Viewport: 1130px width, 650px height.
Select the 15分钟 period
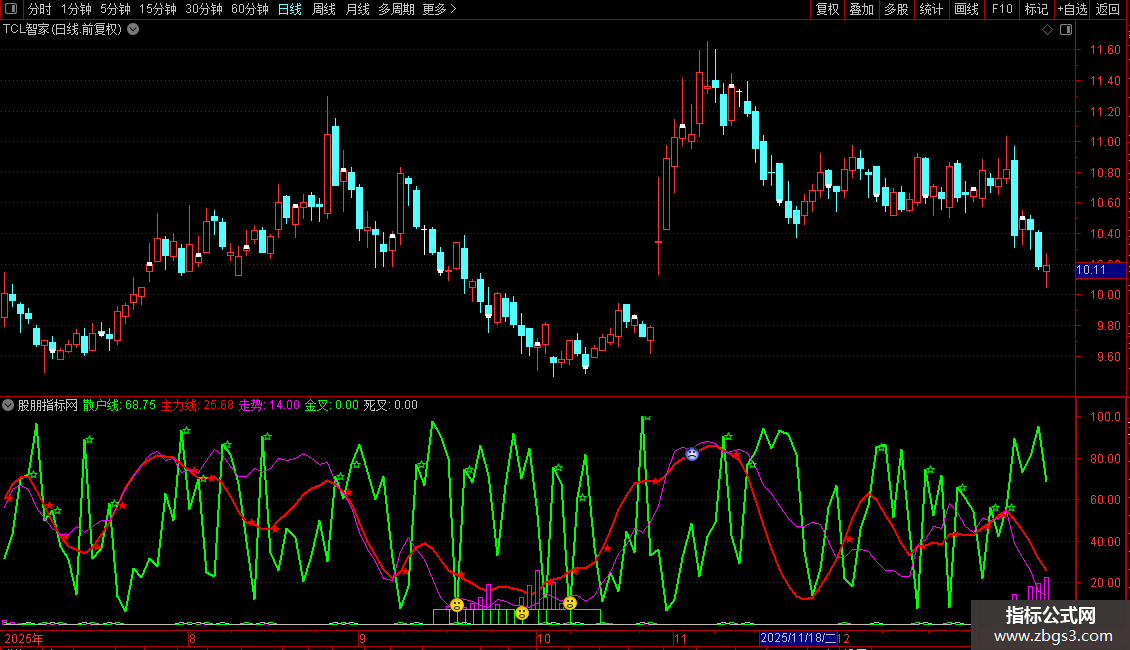[158, 9]
